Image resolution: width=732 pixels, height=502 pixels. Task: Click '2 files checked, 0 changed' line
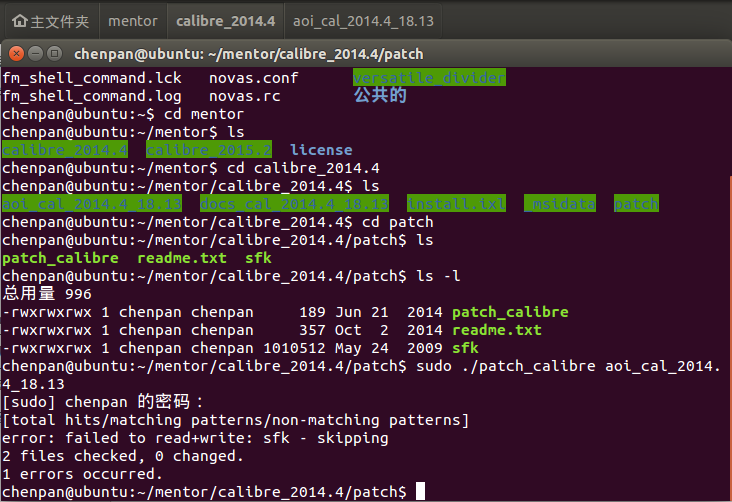(x=123, y=456)
